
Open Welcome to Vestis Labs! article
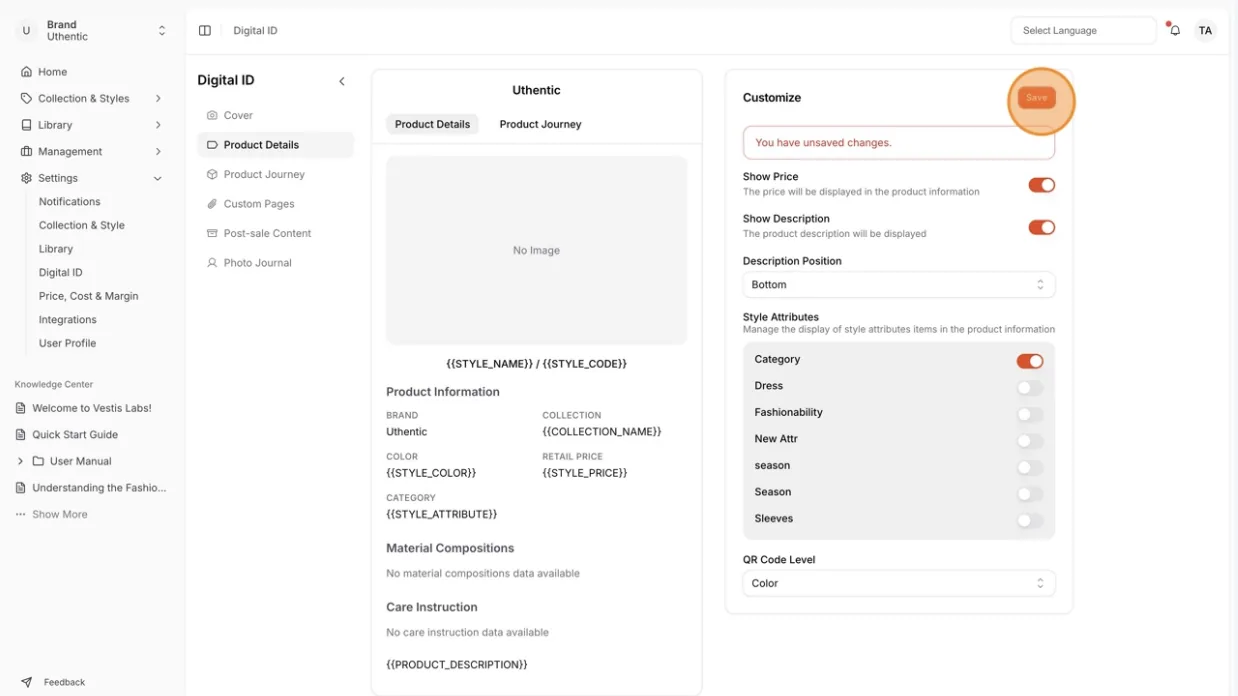pos(92,408)
